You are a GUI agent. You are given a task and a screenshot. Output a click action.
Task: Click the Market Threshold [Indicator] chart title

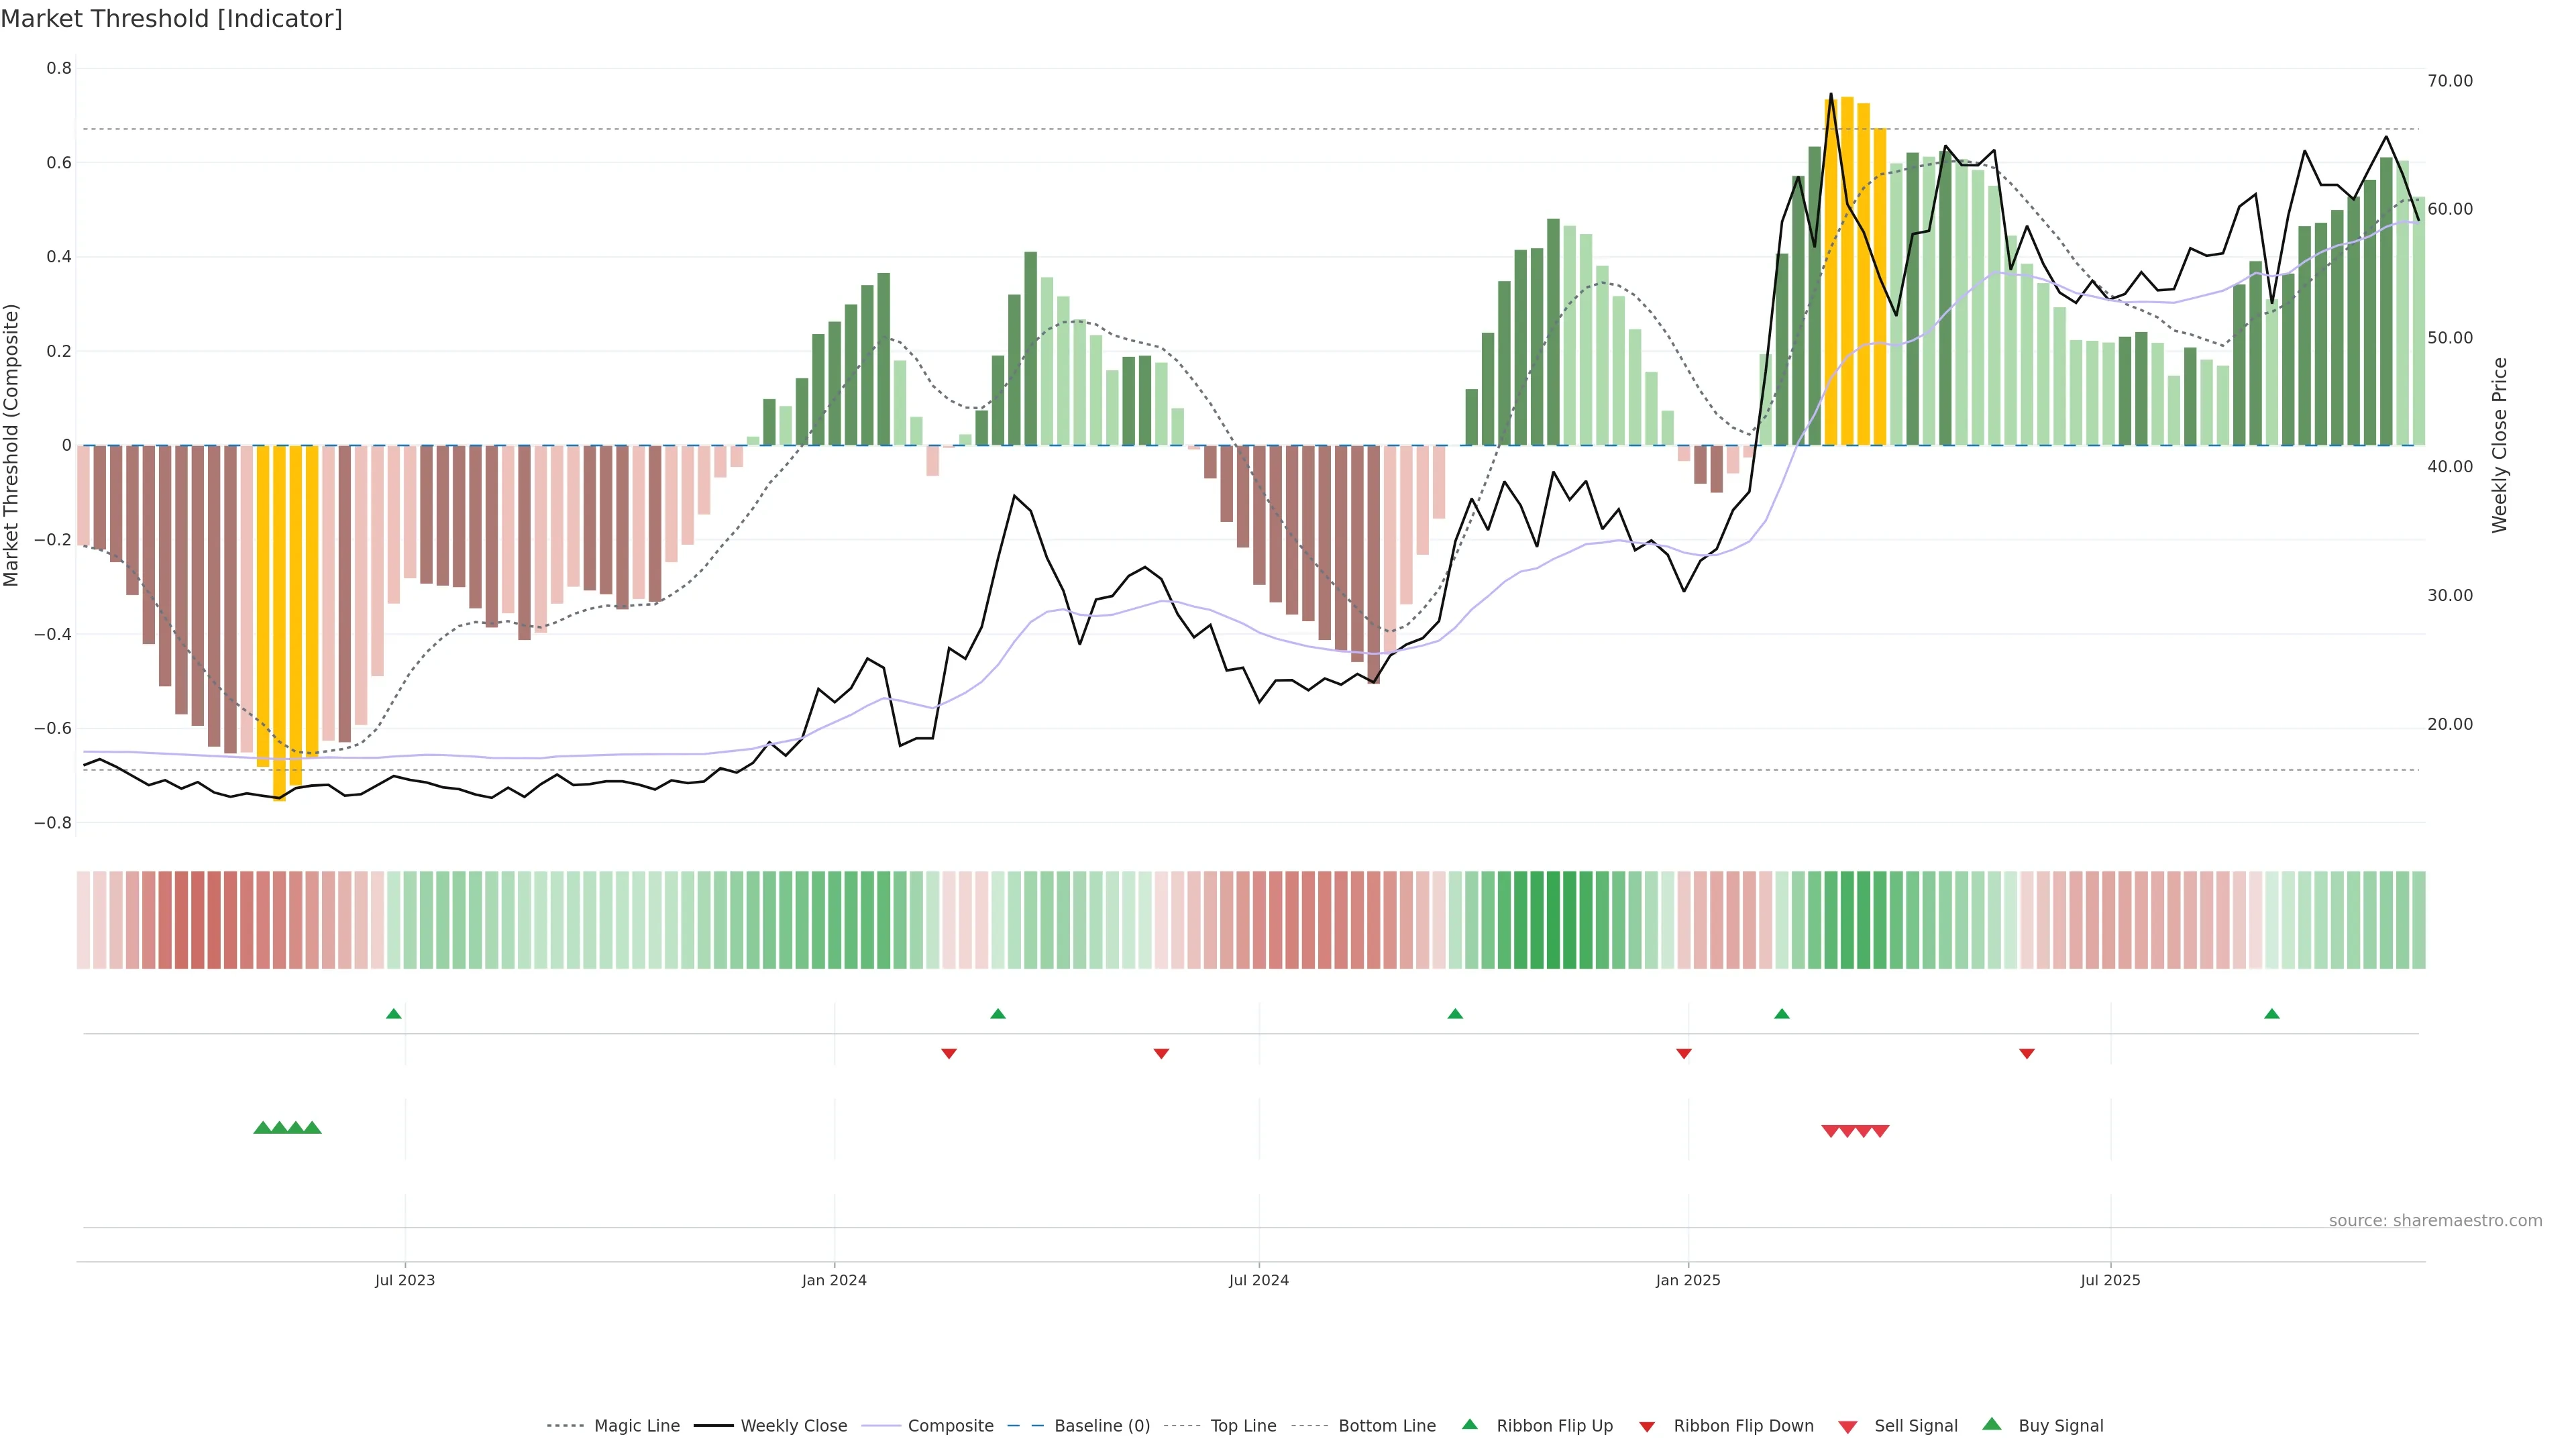(x=172, y=19)
